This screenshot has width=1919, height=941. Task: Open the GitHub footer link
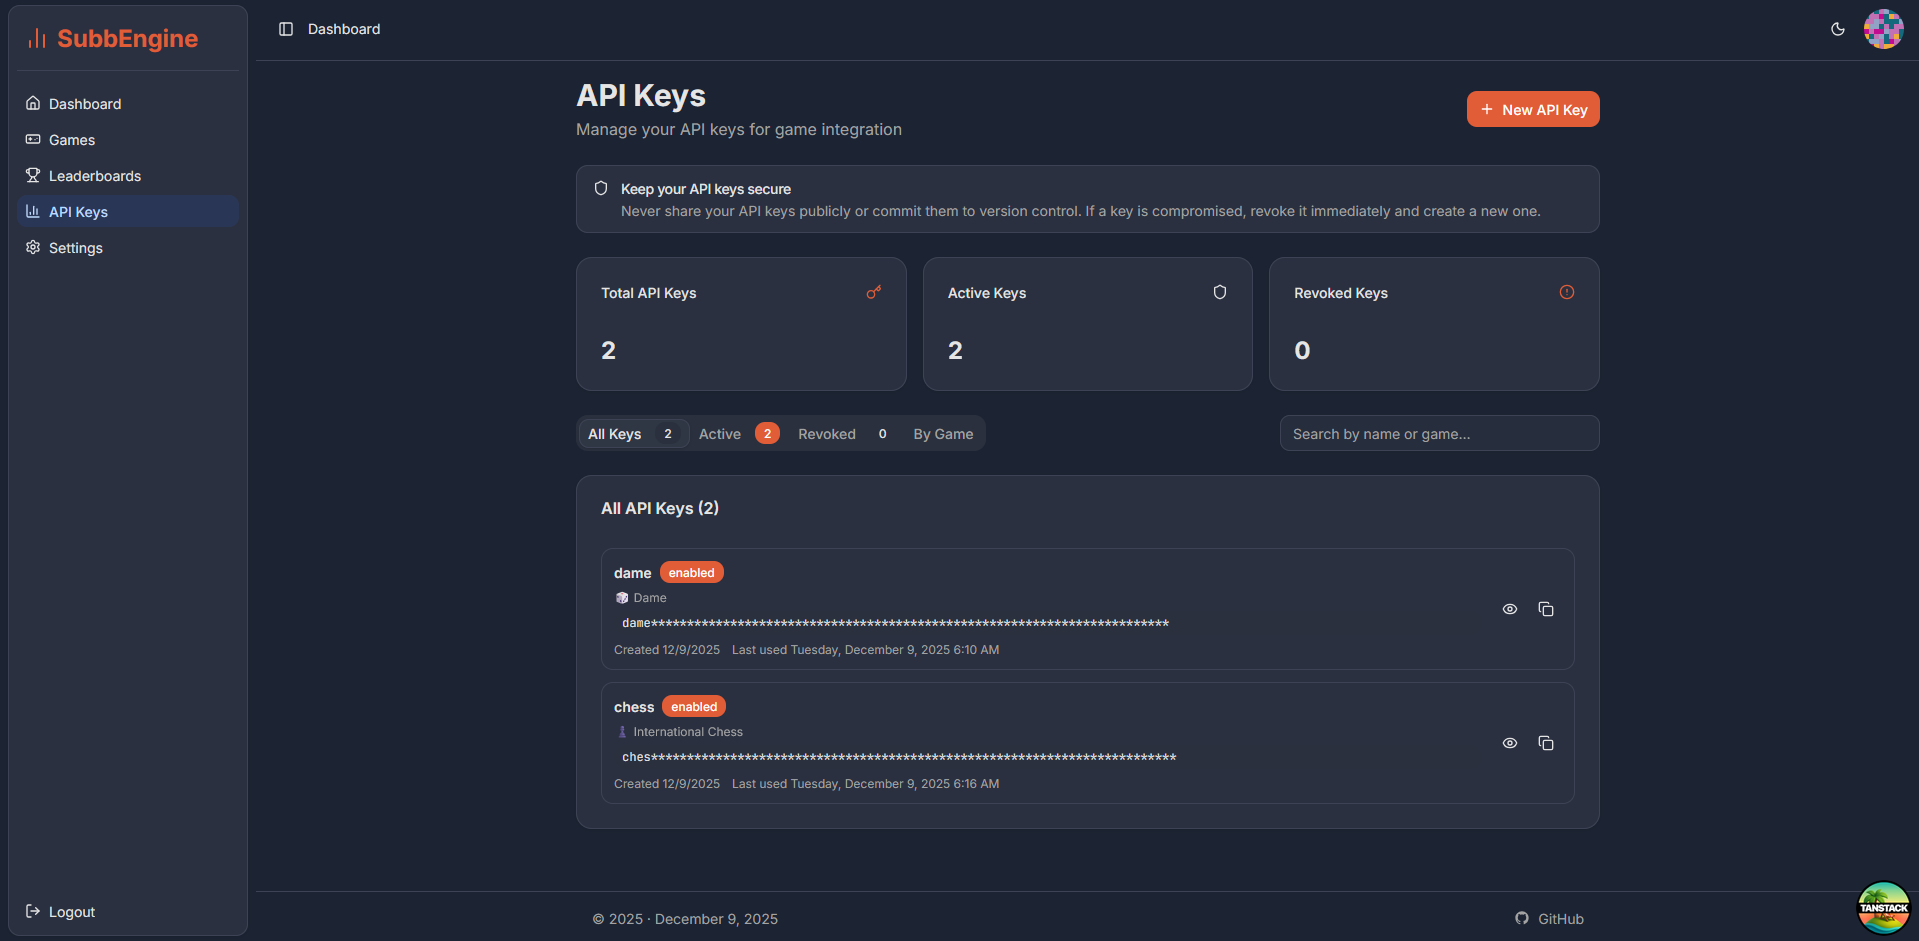(1549, 919)
